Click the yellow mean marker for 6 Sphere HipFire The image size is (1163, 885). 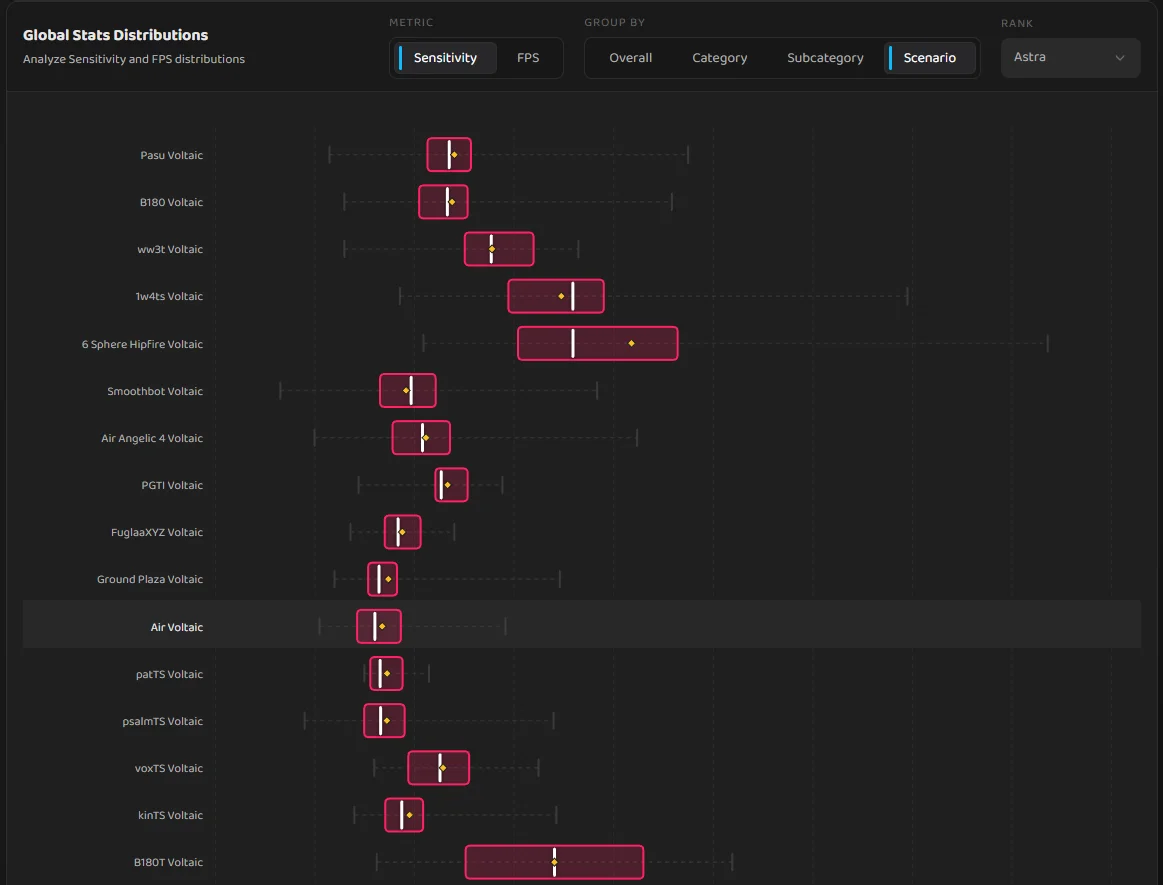pyautogui.click(x=631, y=343)
